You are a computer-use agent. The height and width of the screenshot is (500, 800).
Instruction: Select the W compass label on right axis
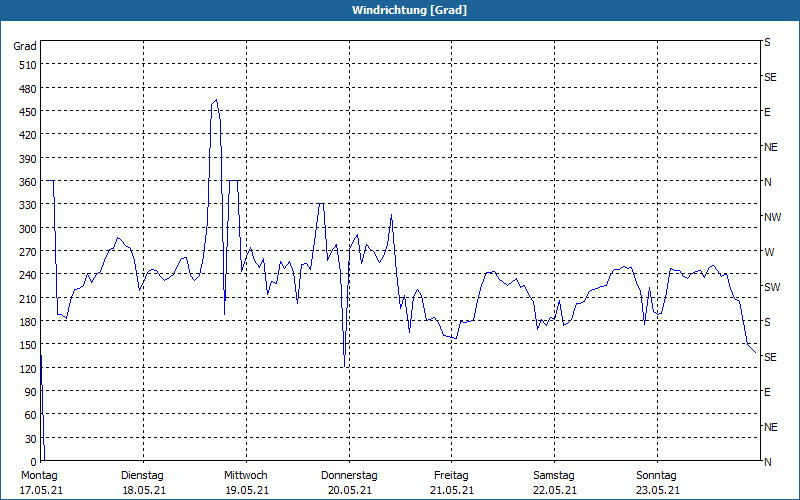click(769, 252)
